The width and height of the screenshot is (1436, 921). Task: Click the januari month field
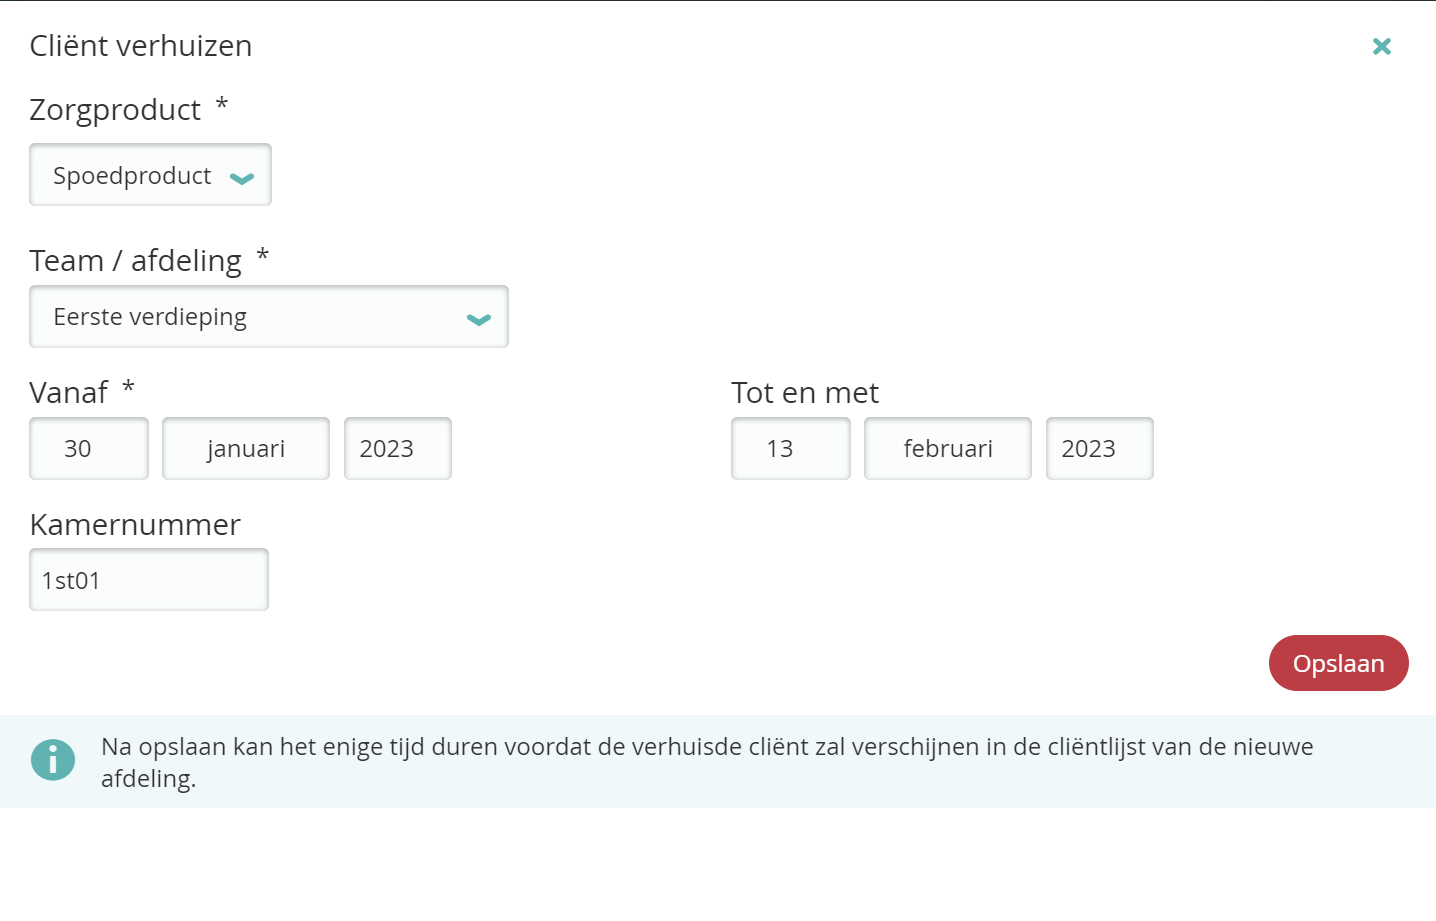click(246, 449)
